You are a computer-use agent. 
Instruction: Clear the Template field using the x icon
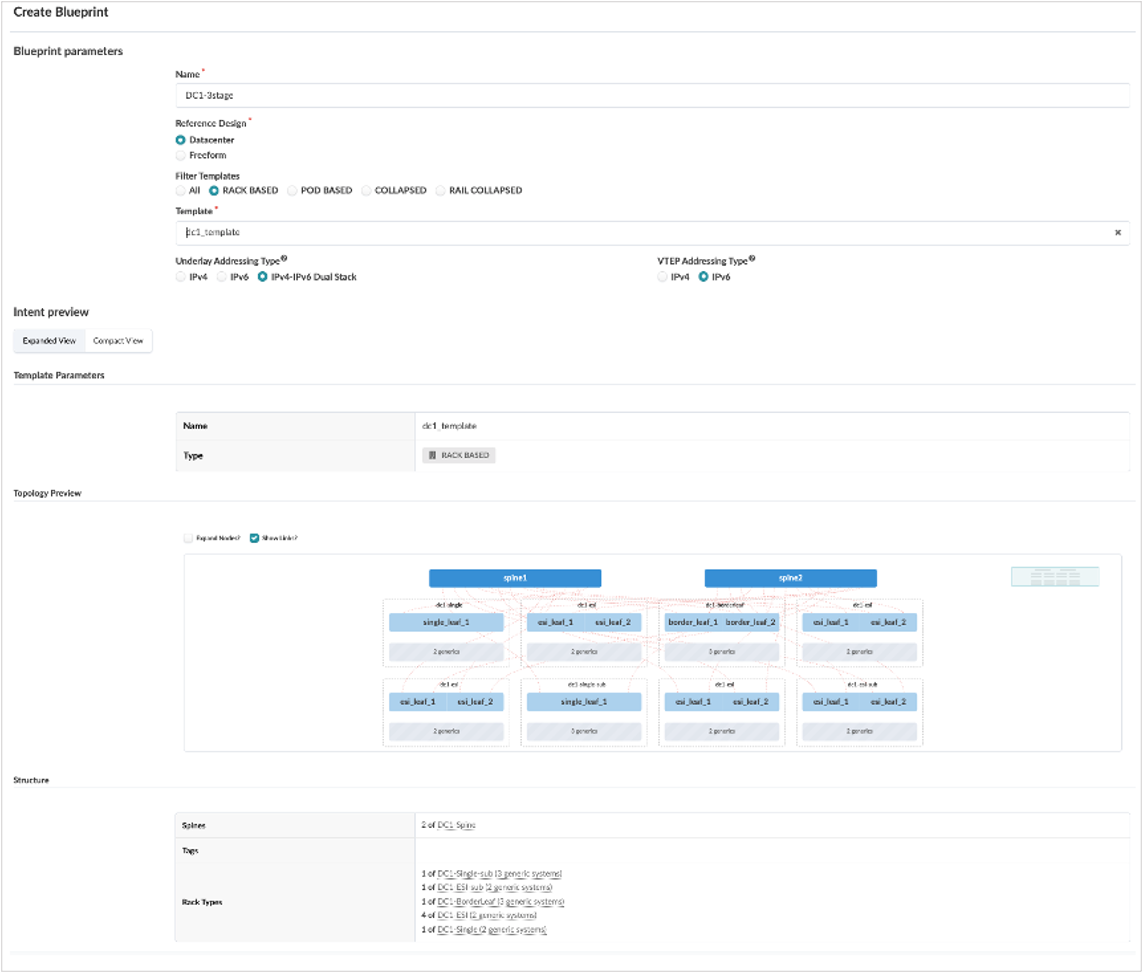click(x=1117, y=233)
